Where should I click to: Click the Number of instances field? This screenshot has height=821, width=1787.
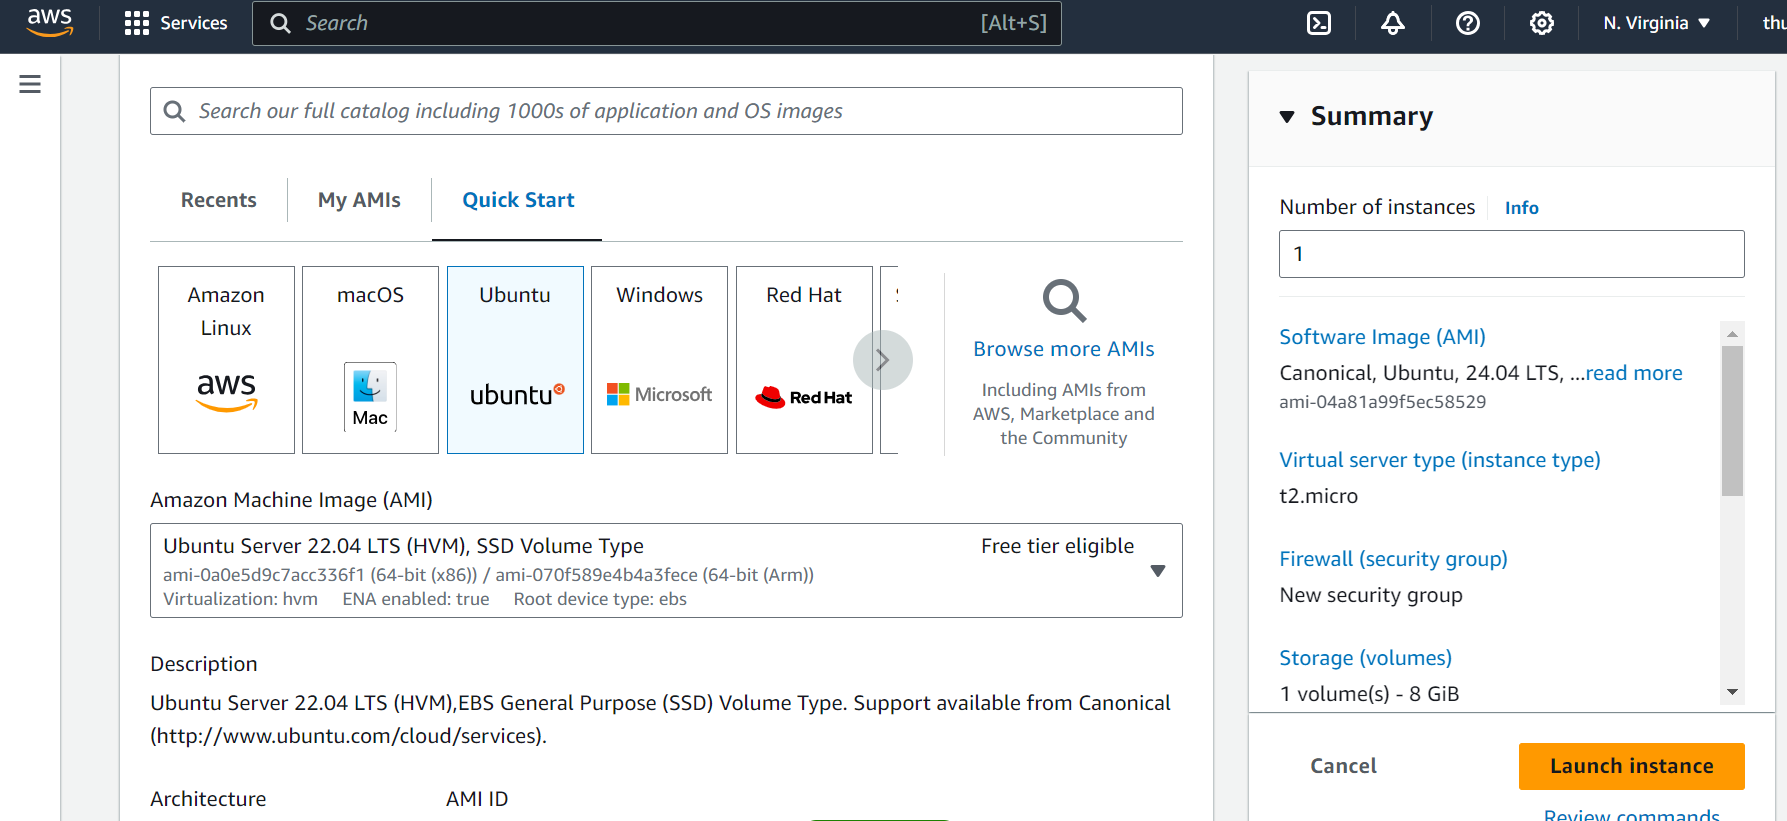1511,254
